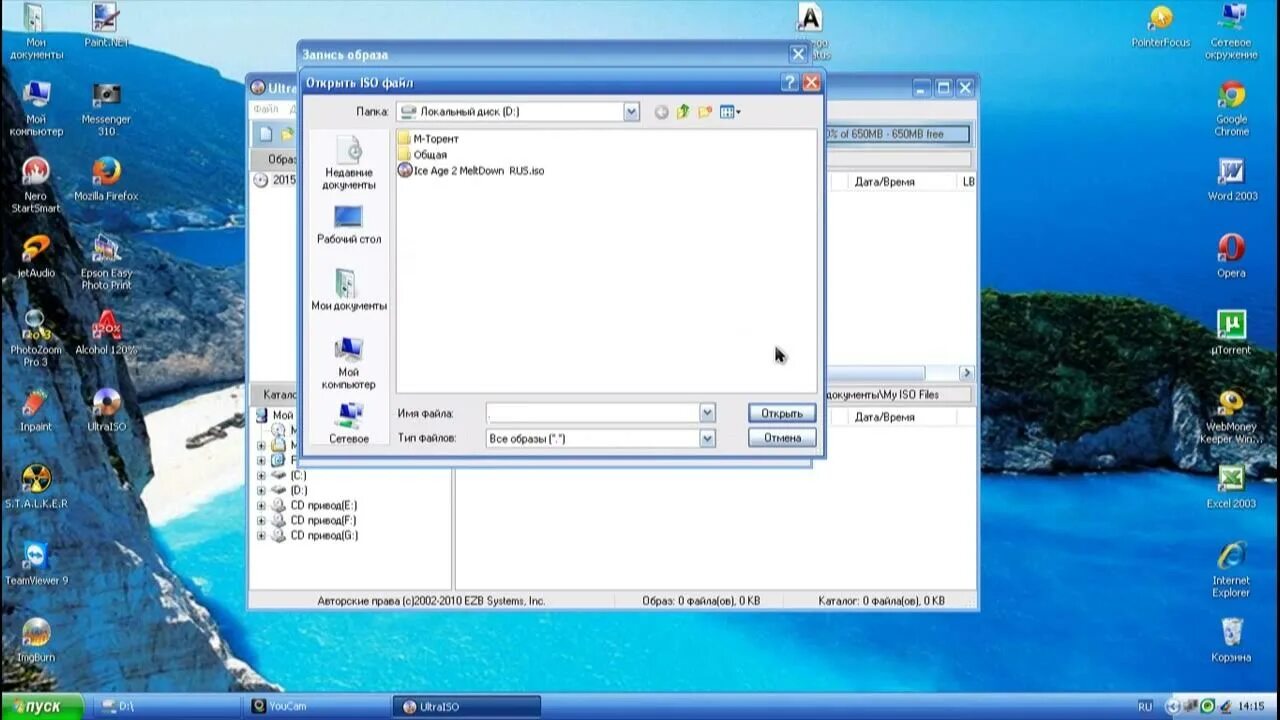Open µTorrent desktop icon

tap(1231, 334)
